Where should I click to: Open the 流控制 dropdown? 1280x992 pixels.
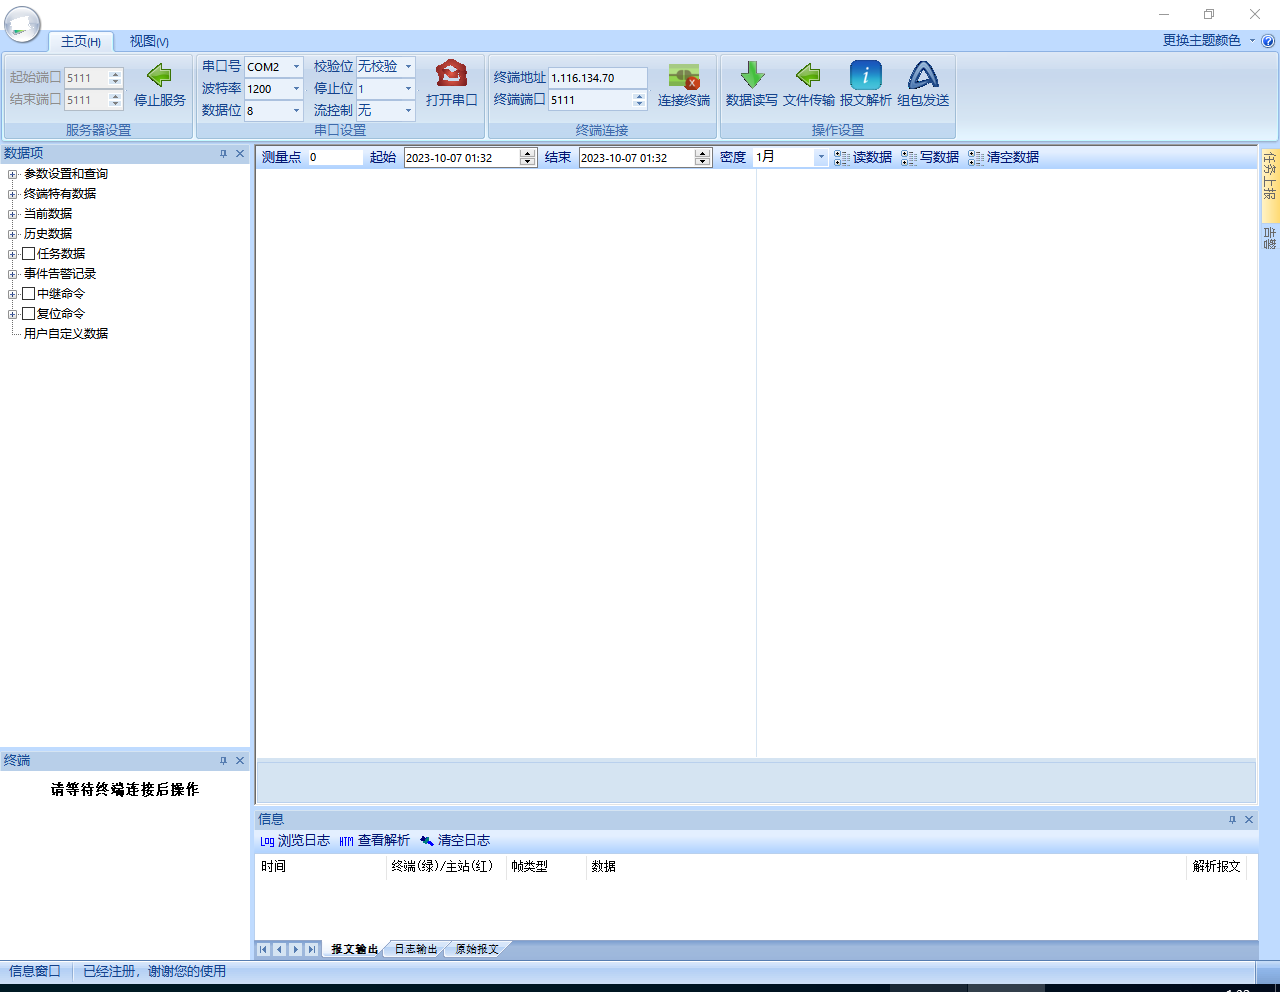coord(408,111)
